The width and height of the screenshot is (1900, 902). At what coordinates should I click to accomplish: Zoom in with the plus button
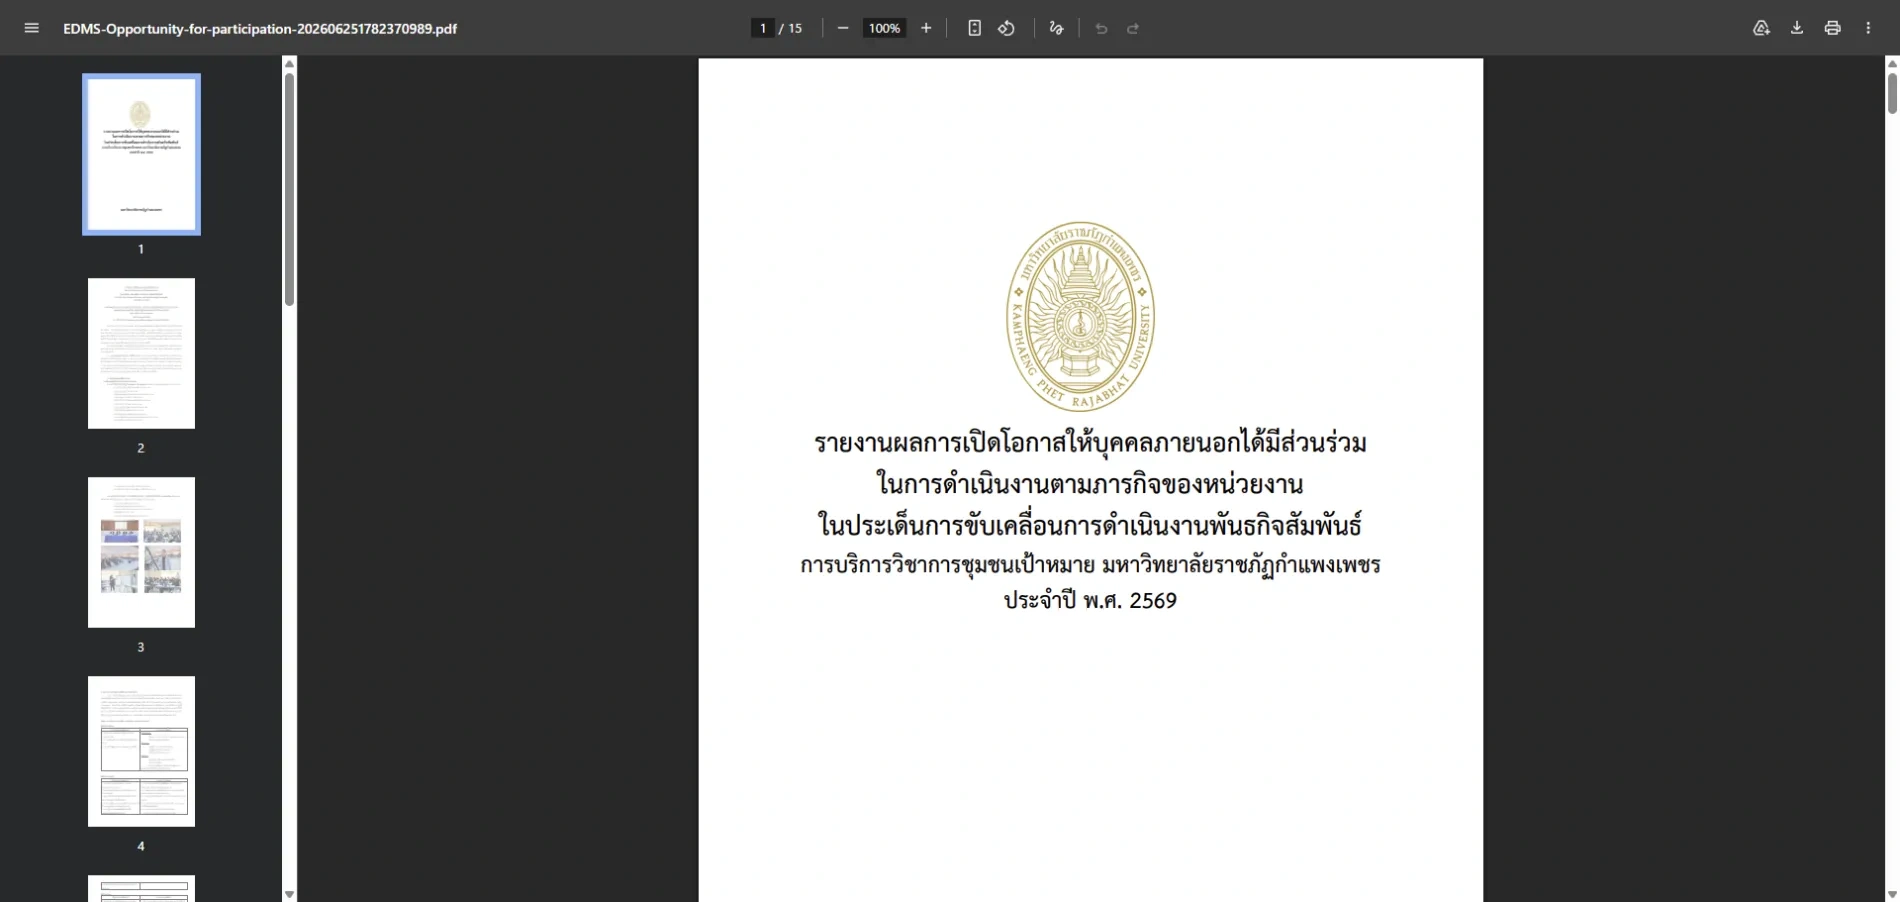tap(926, 28)
